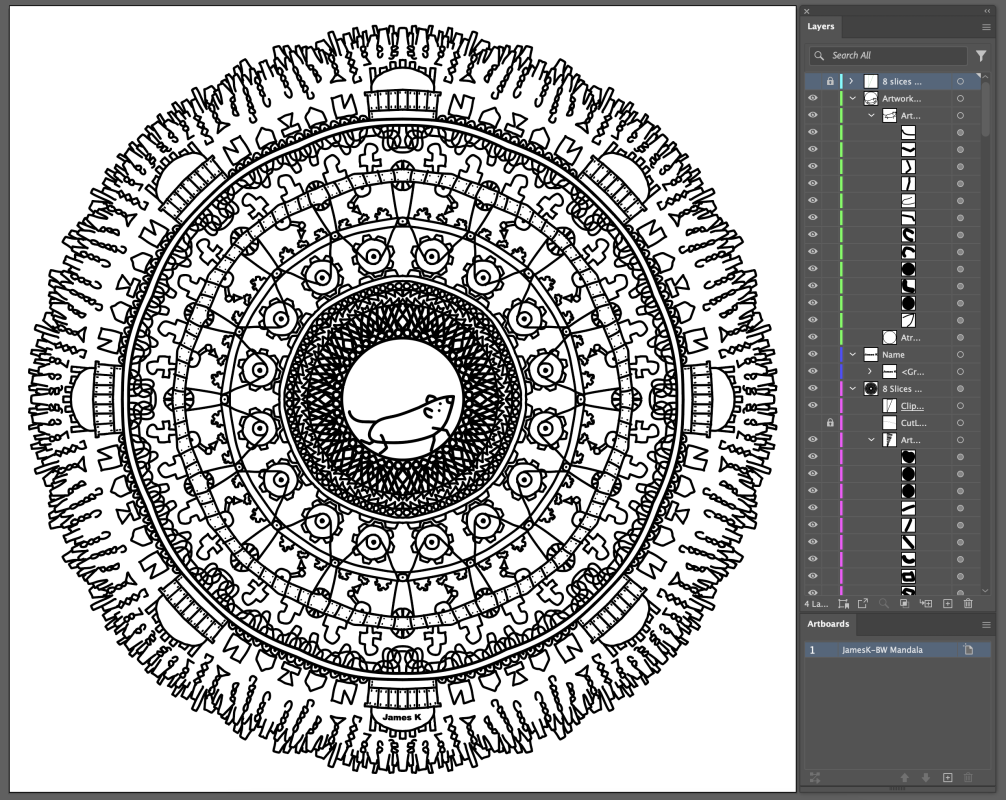Image resolution: width=1006 pixels, height=800 pixels.
Task: Click the Clip... clipping path layer name
Action: pos(912,406)
